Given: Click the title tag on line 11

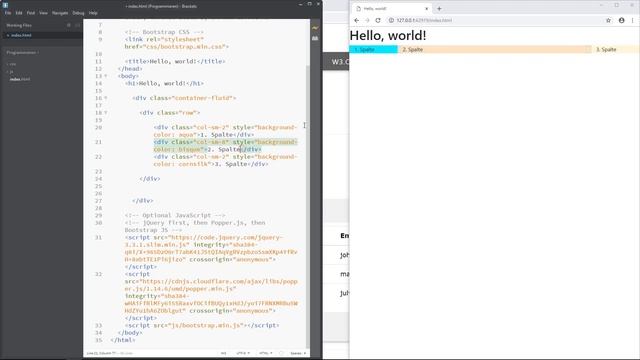Looking at the screenshot, I should point(175,61).
